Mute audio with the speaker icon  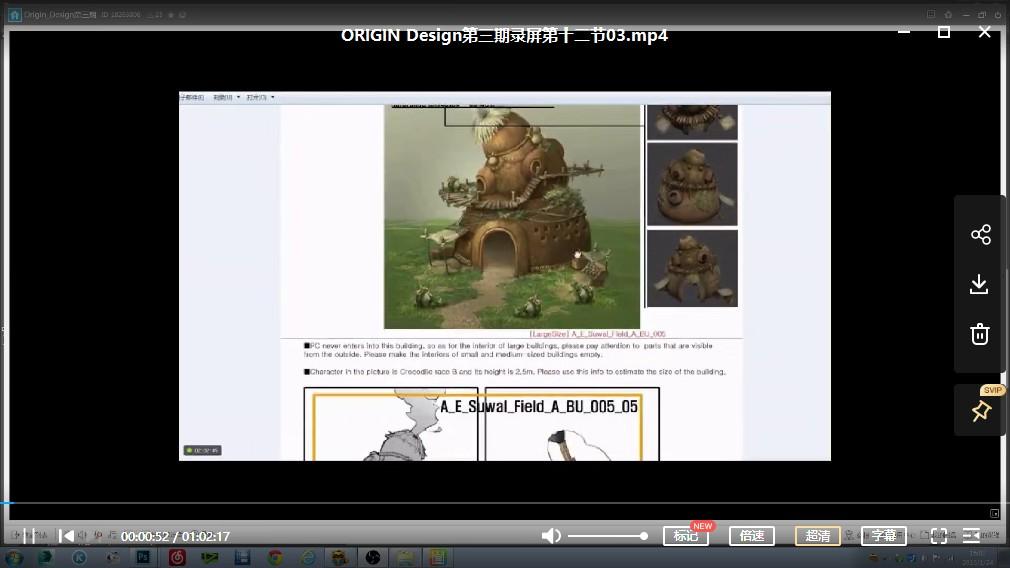click(551, 536)
